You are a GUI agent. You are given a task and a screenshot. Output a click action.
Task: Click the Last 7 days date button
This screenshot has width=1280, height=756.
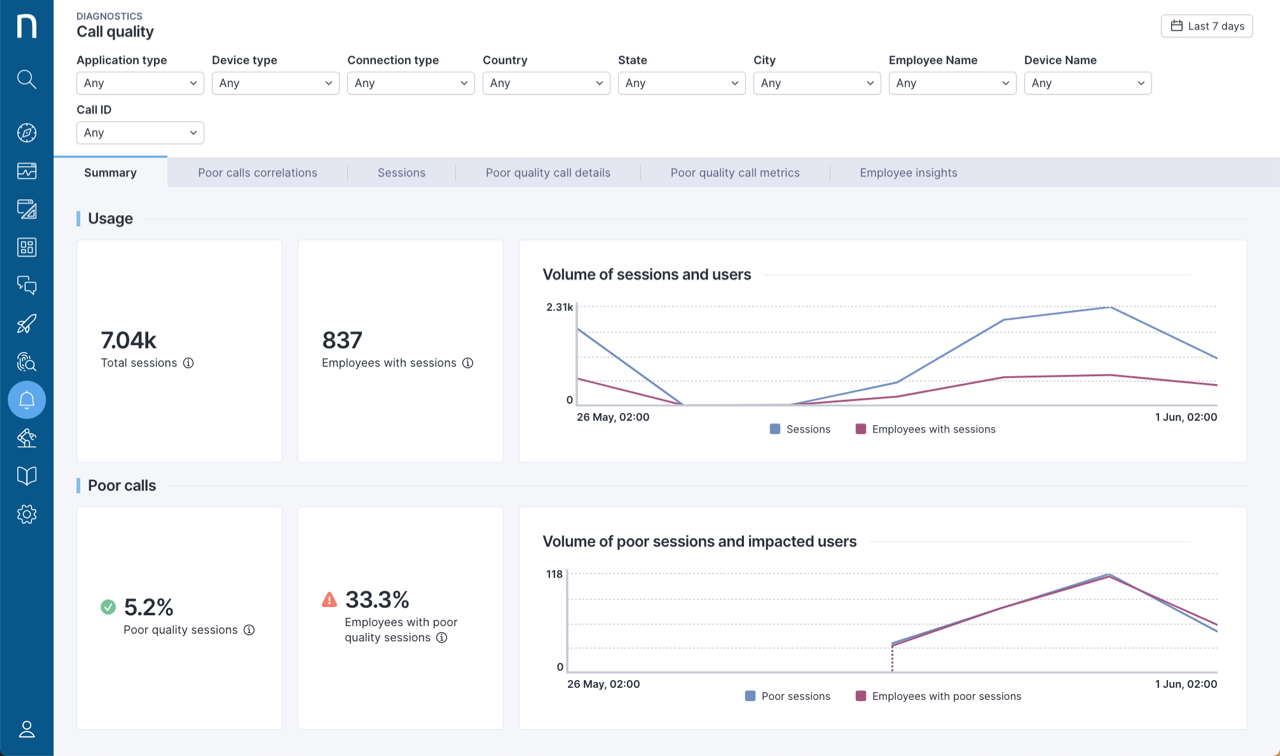(1207, 26)
